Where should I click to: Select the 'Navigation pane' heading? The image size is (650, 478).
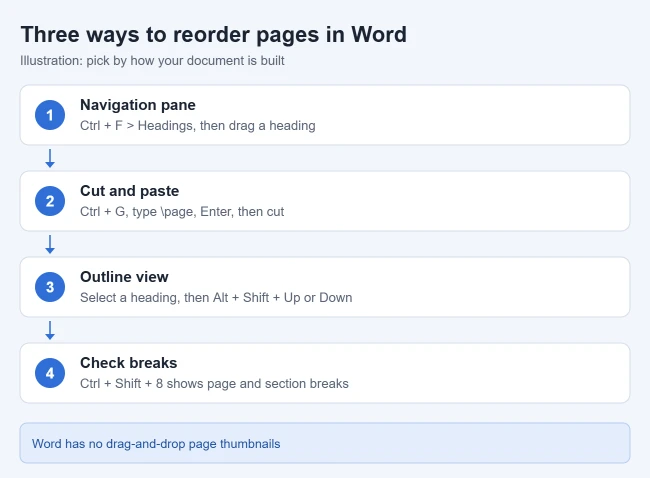[138, 105]
